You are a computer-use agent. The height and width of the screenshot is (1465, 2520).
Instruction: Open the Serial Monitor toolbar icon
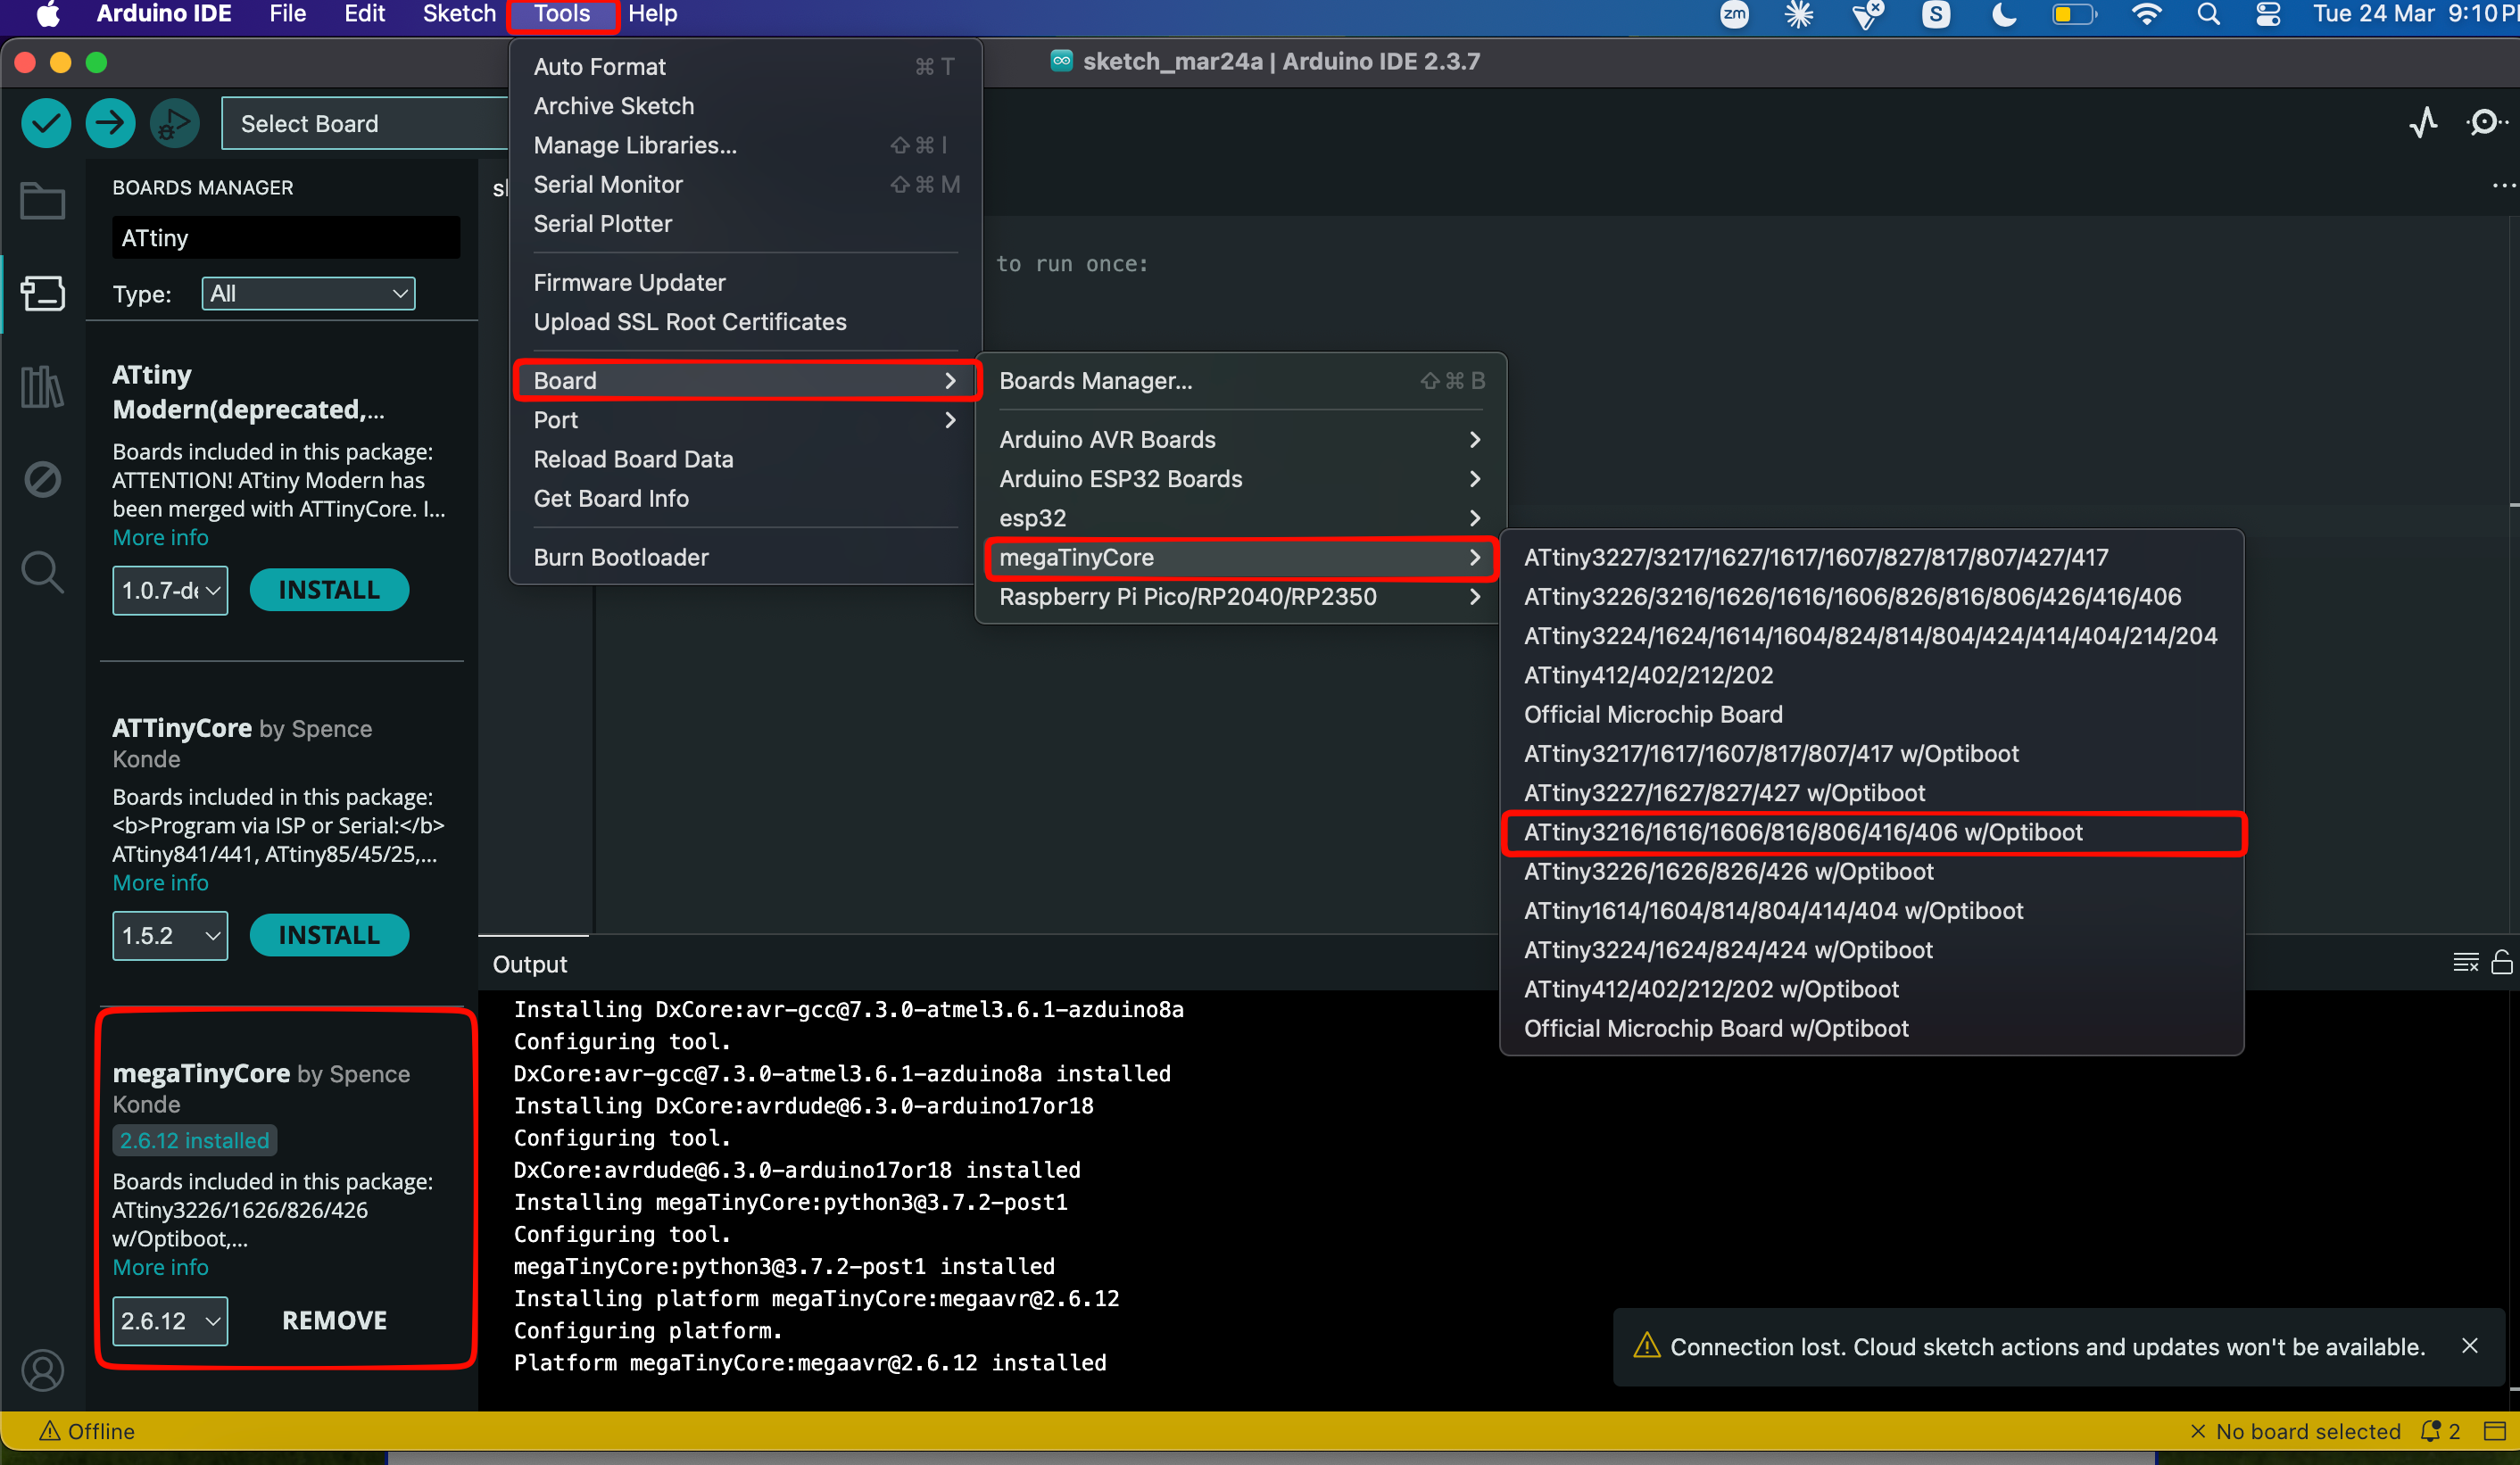[2485, 123]
